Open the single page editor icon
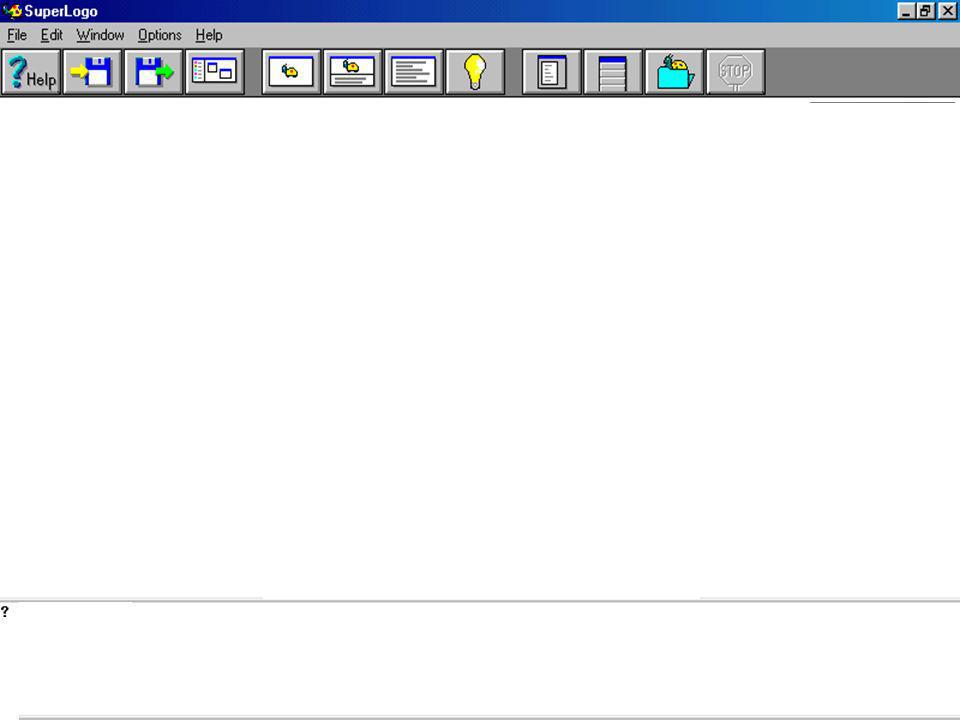 tap(552, 72)
